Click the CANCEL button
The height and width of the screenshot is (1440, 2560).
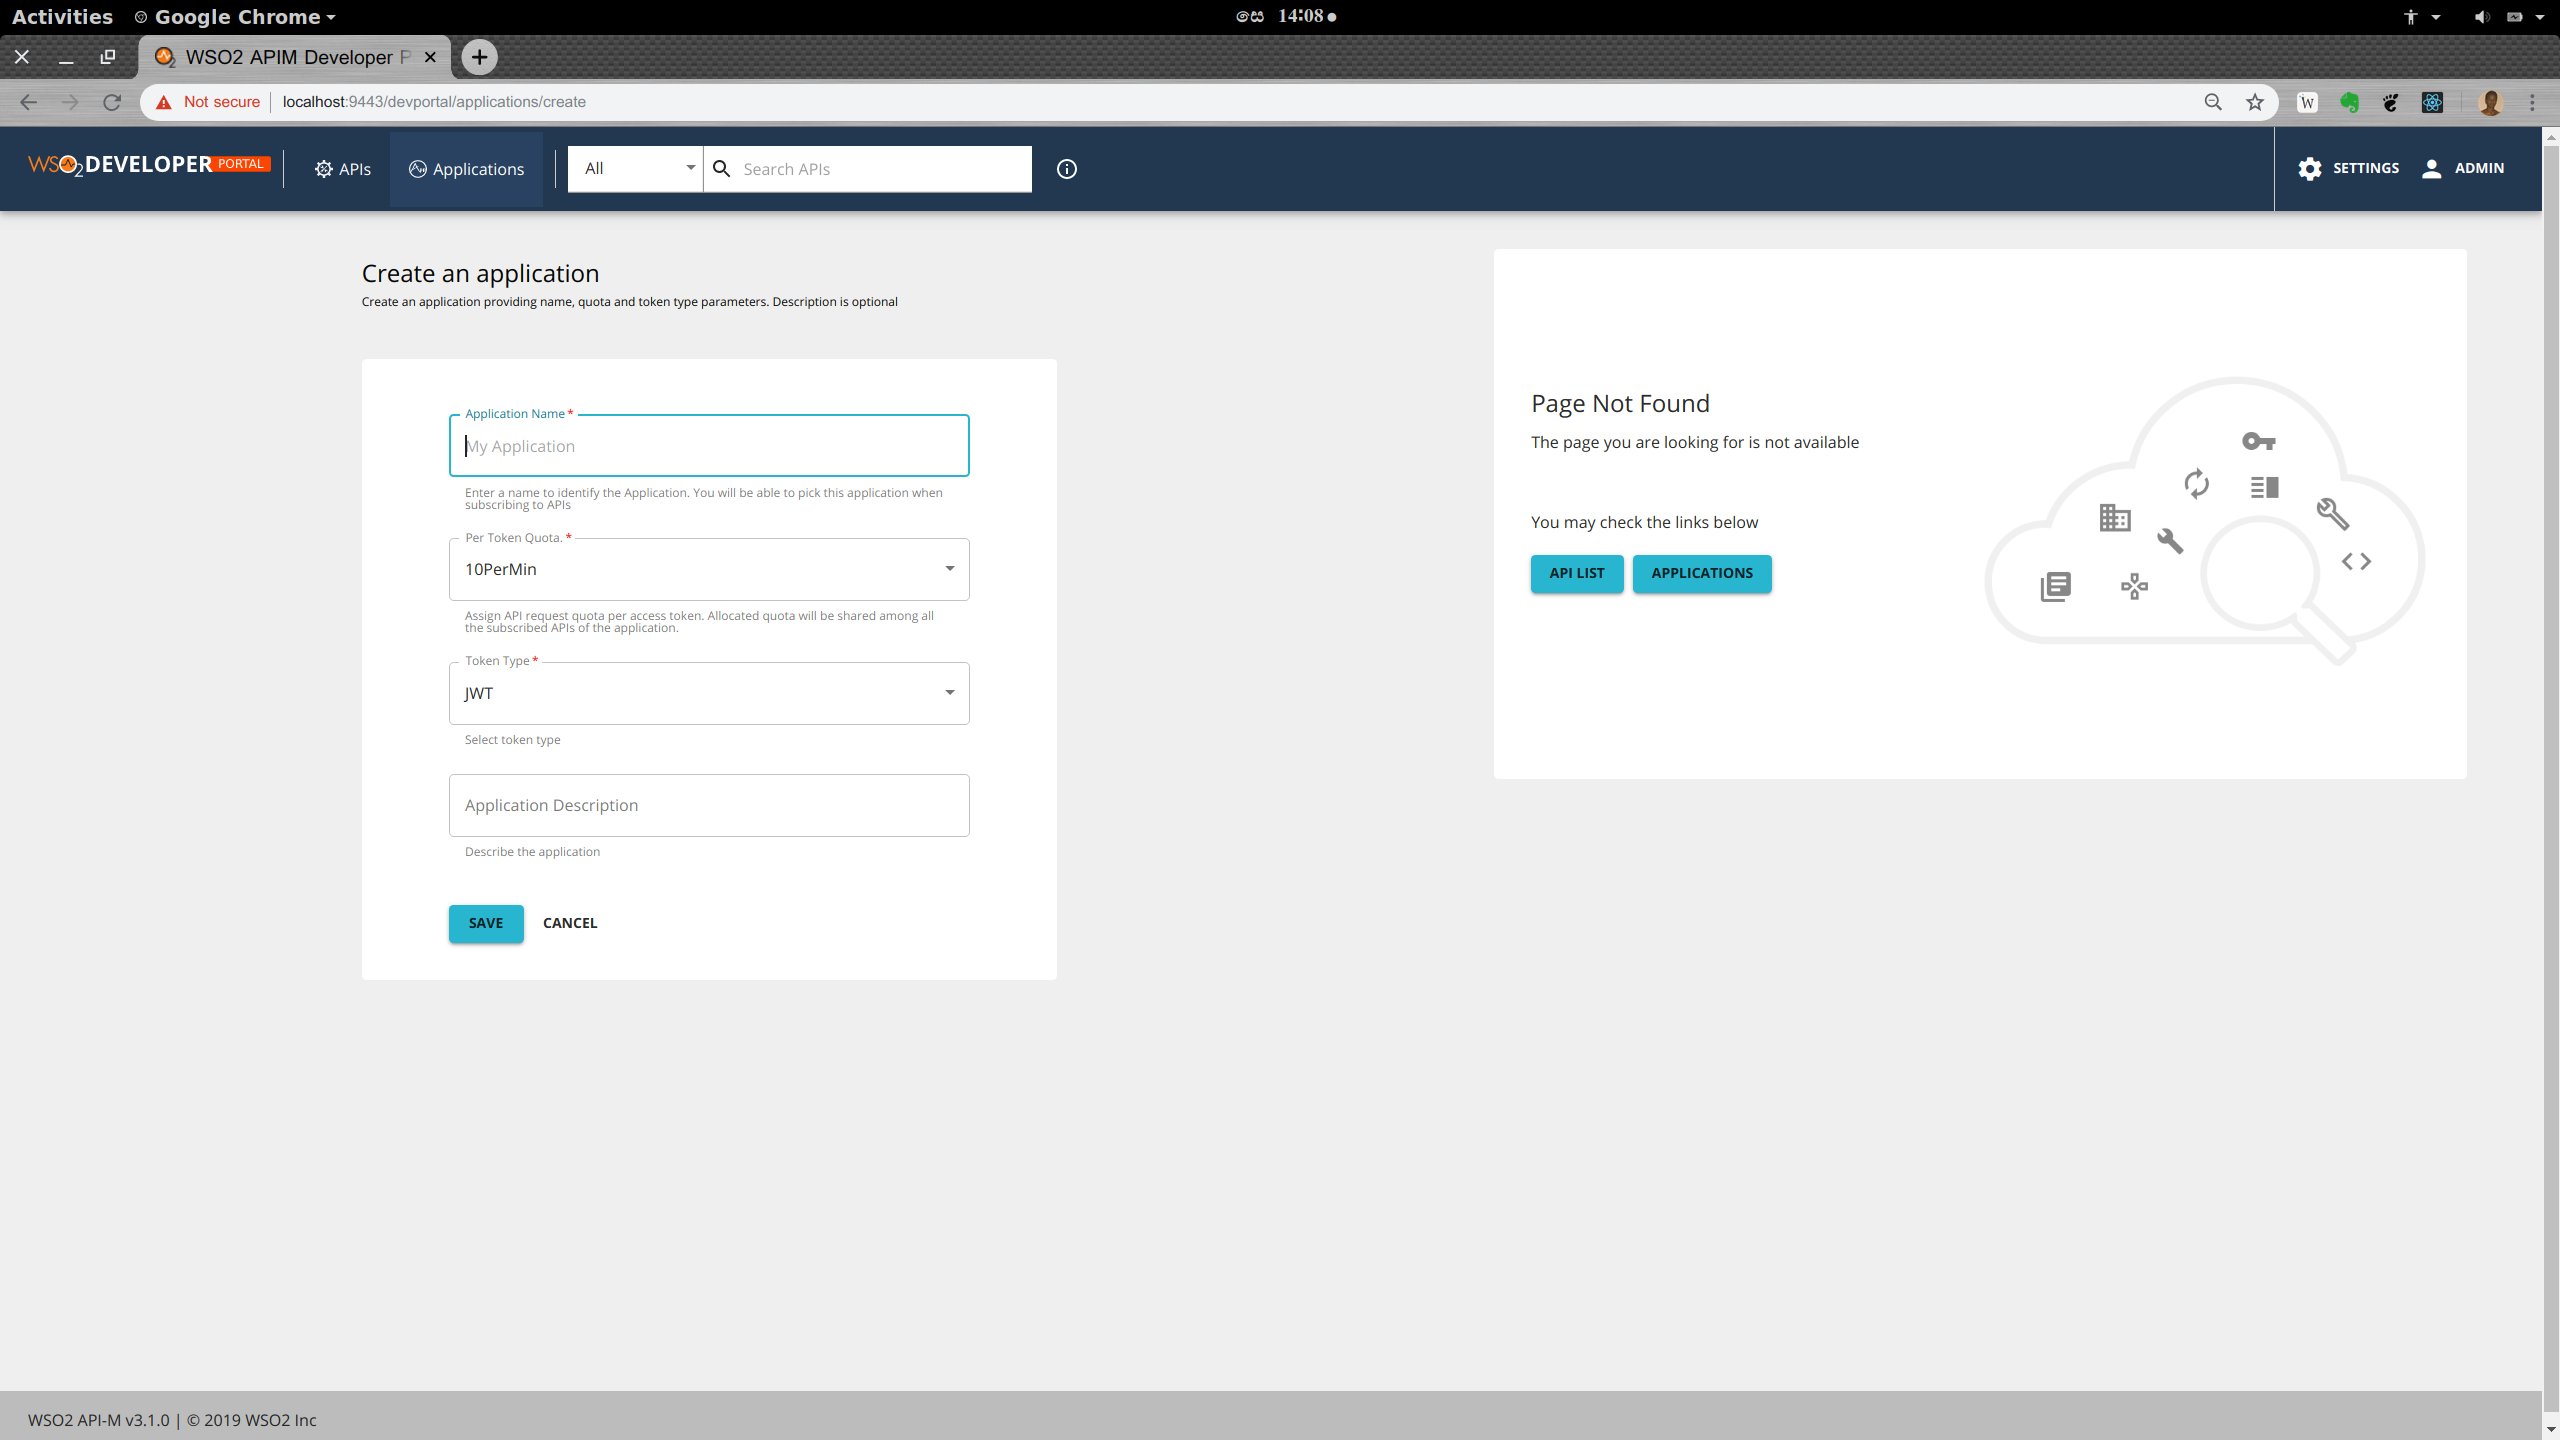coord(569,923)
